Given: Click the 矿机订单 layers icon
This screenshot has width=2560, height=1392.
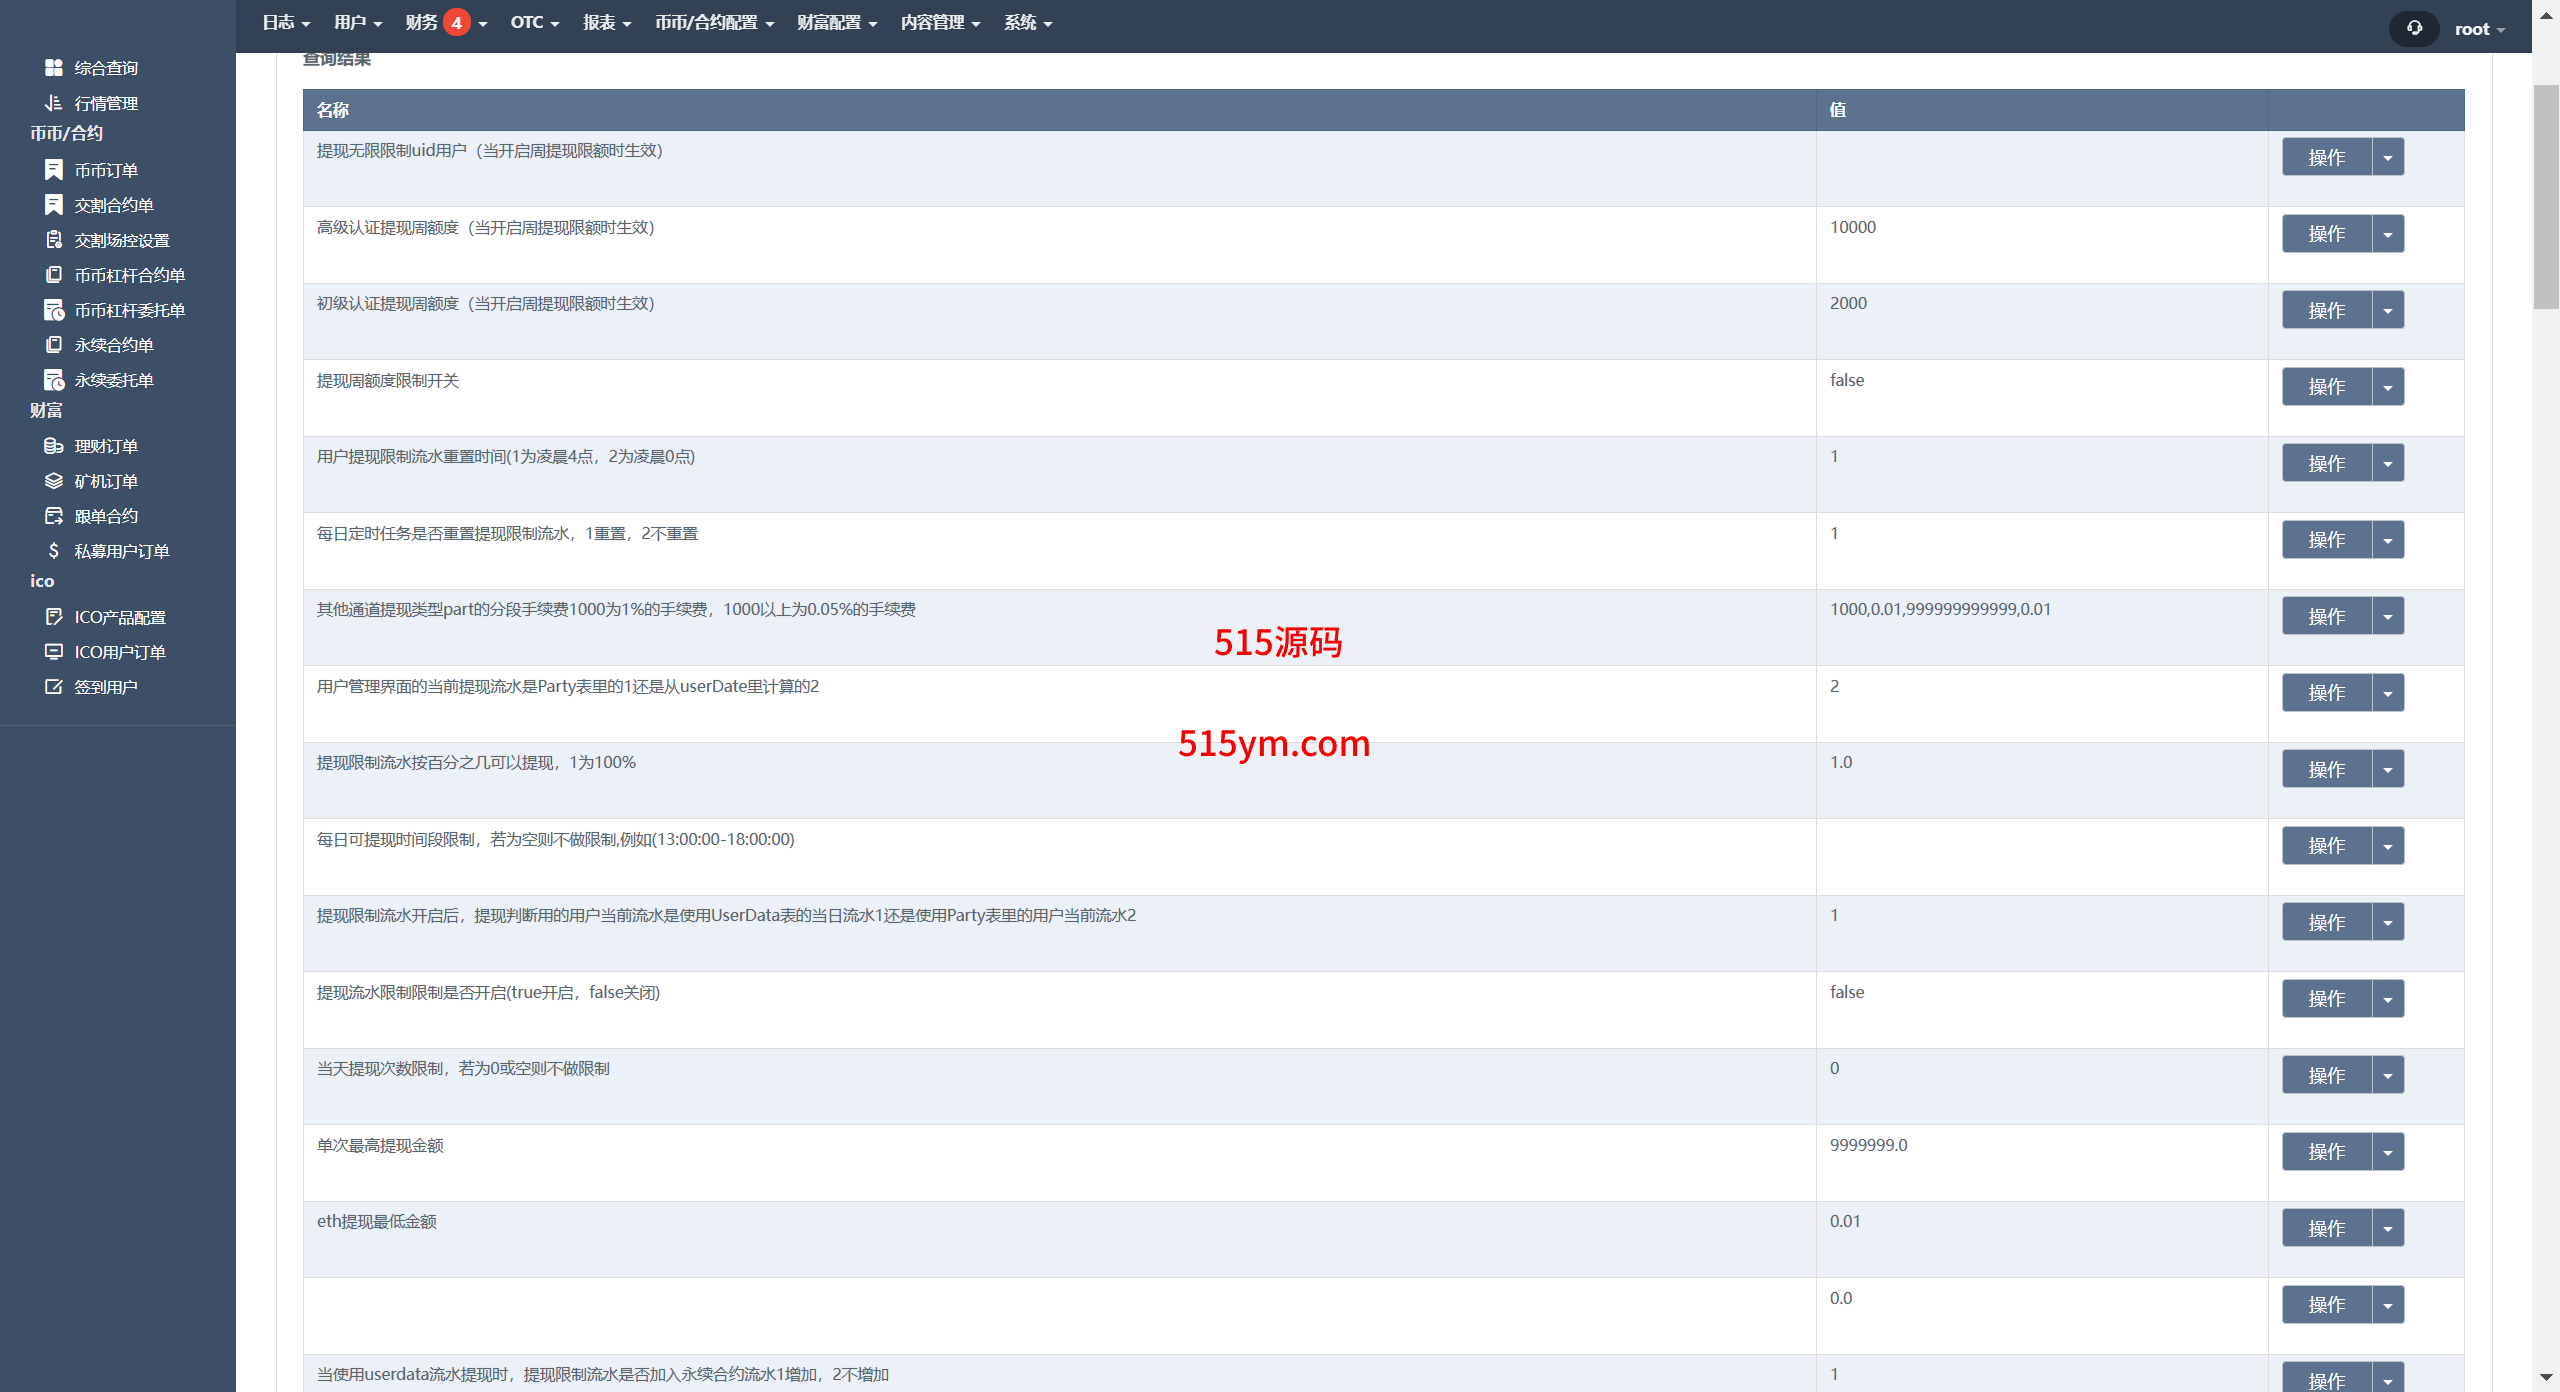Looking at the screenshot, I should (54, 481).
